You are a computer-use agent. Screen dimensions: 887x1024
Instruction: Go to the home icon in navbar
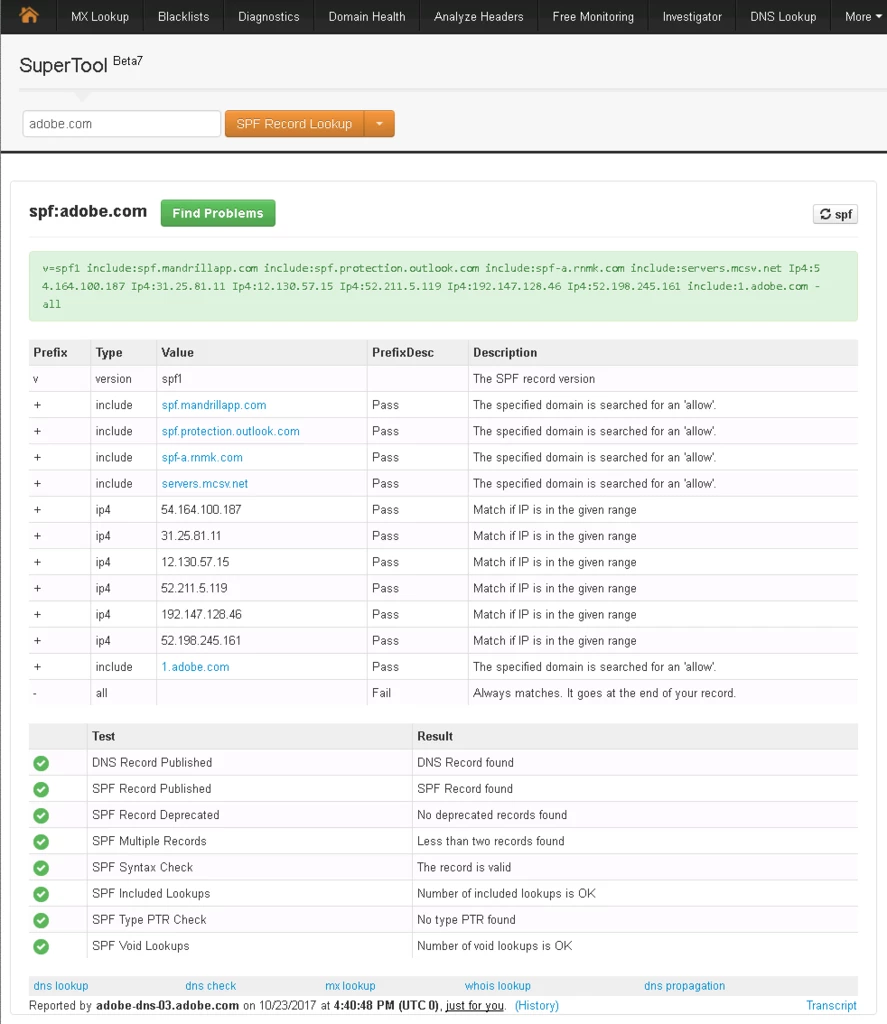click(x=29, y=16)
